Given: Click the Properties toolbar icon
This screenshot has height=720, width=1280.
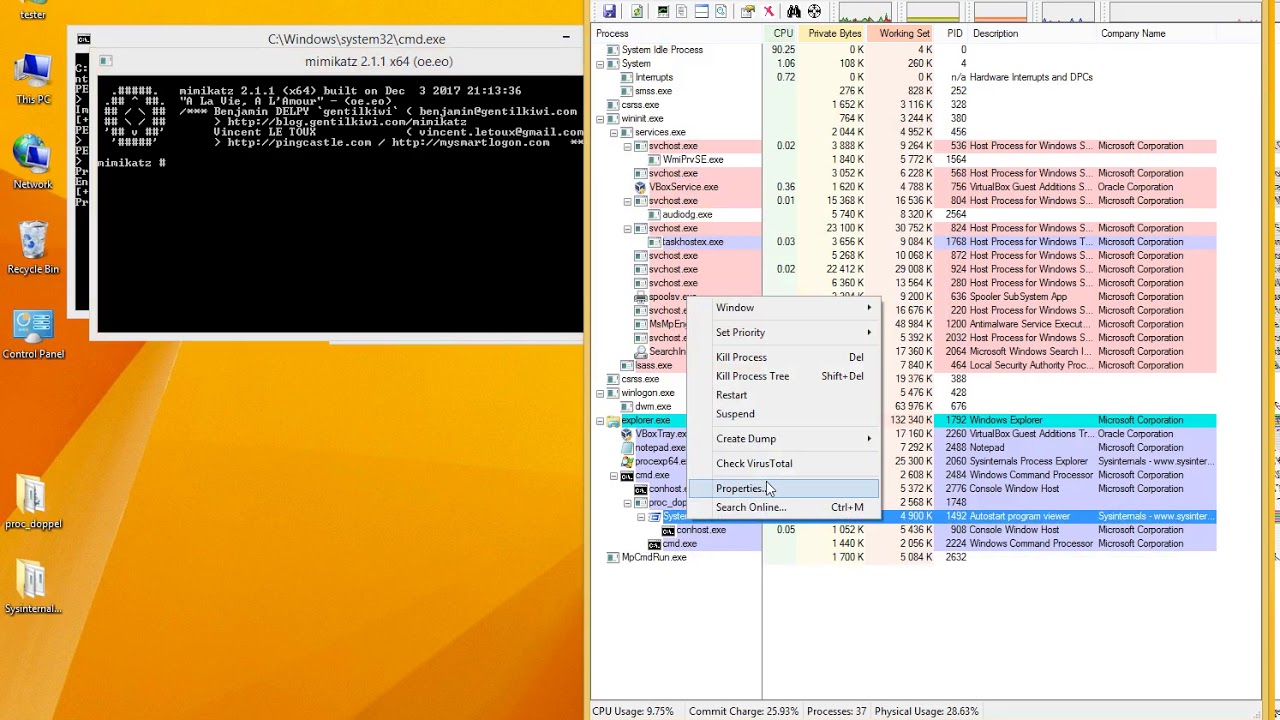Looking at the screenshot, I should (x=748, y=11).
